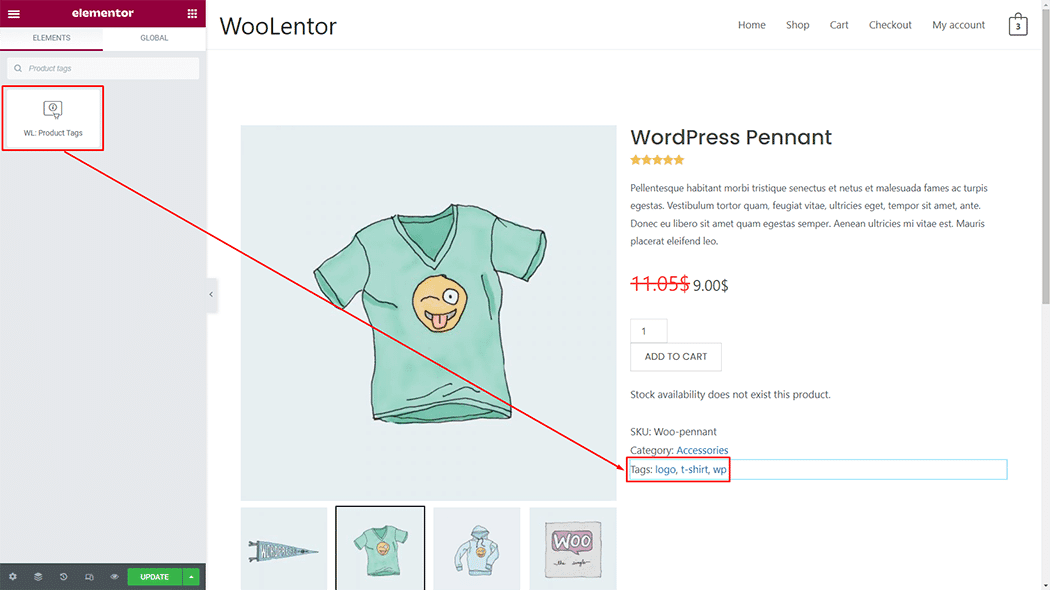Select the hoodie product thumbnail
This screenshot has height=590, width=1050.
476,548
